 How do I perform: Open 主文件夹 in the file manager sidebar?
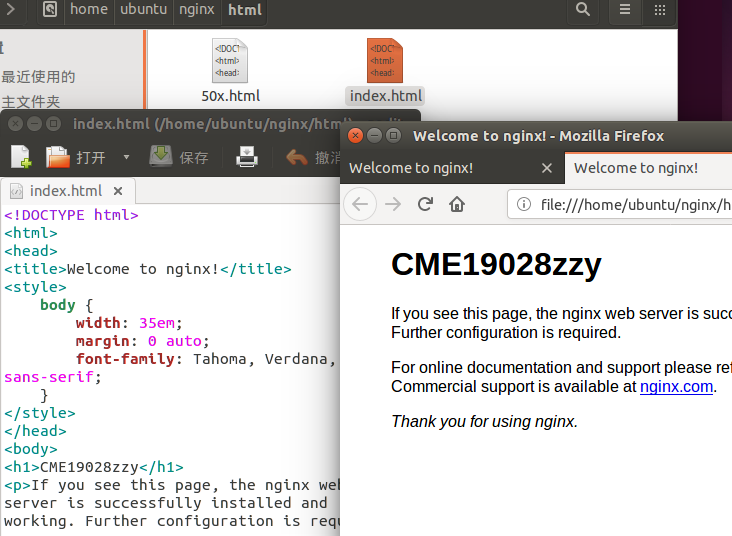pyautogui.click(x=31, y=101)
